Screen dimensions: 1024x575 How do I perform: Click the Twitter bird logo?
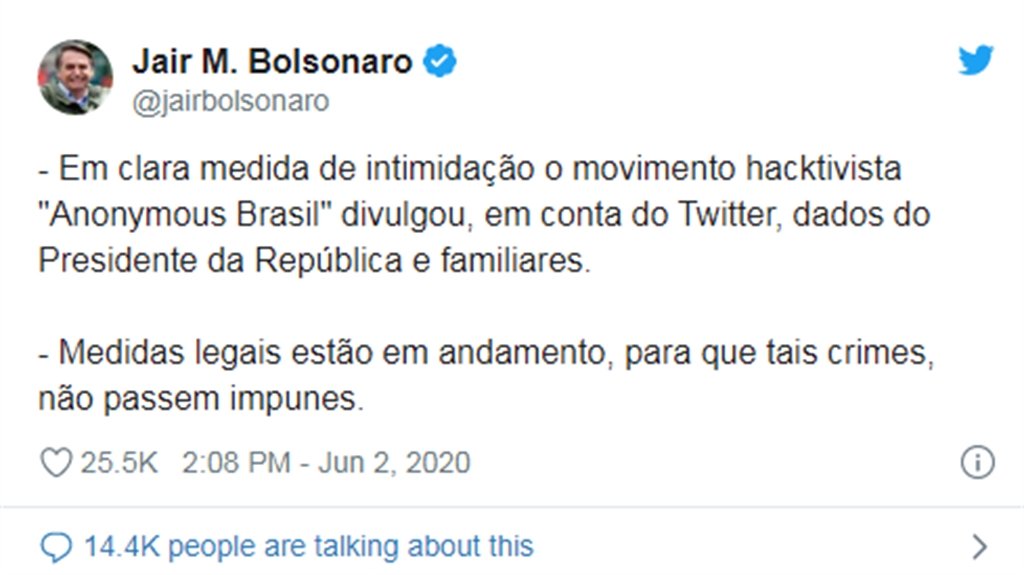976,60
